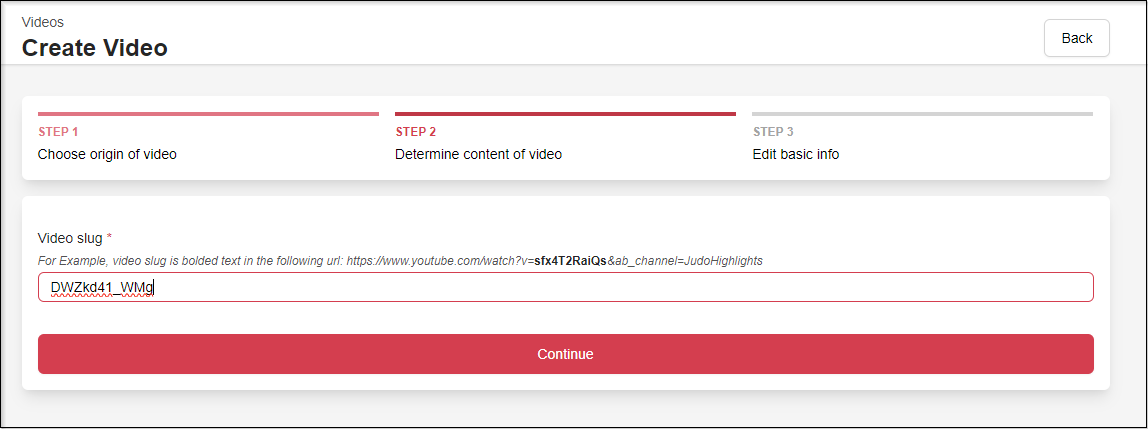Click the Step 3 gray progress bar
Screen dimensions: 1148x429
(x=922, y=114)
